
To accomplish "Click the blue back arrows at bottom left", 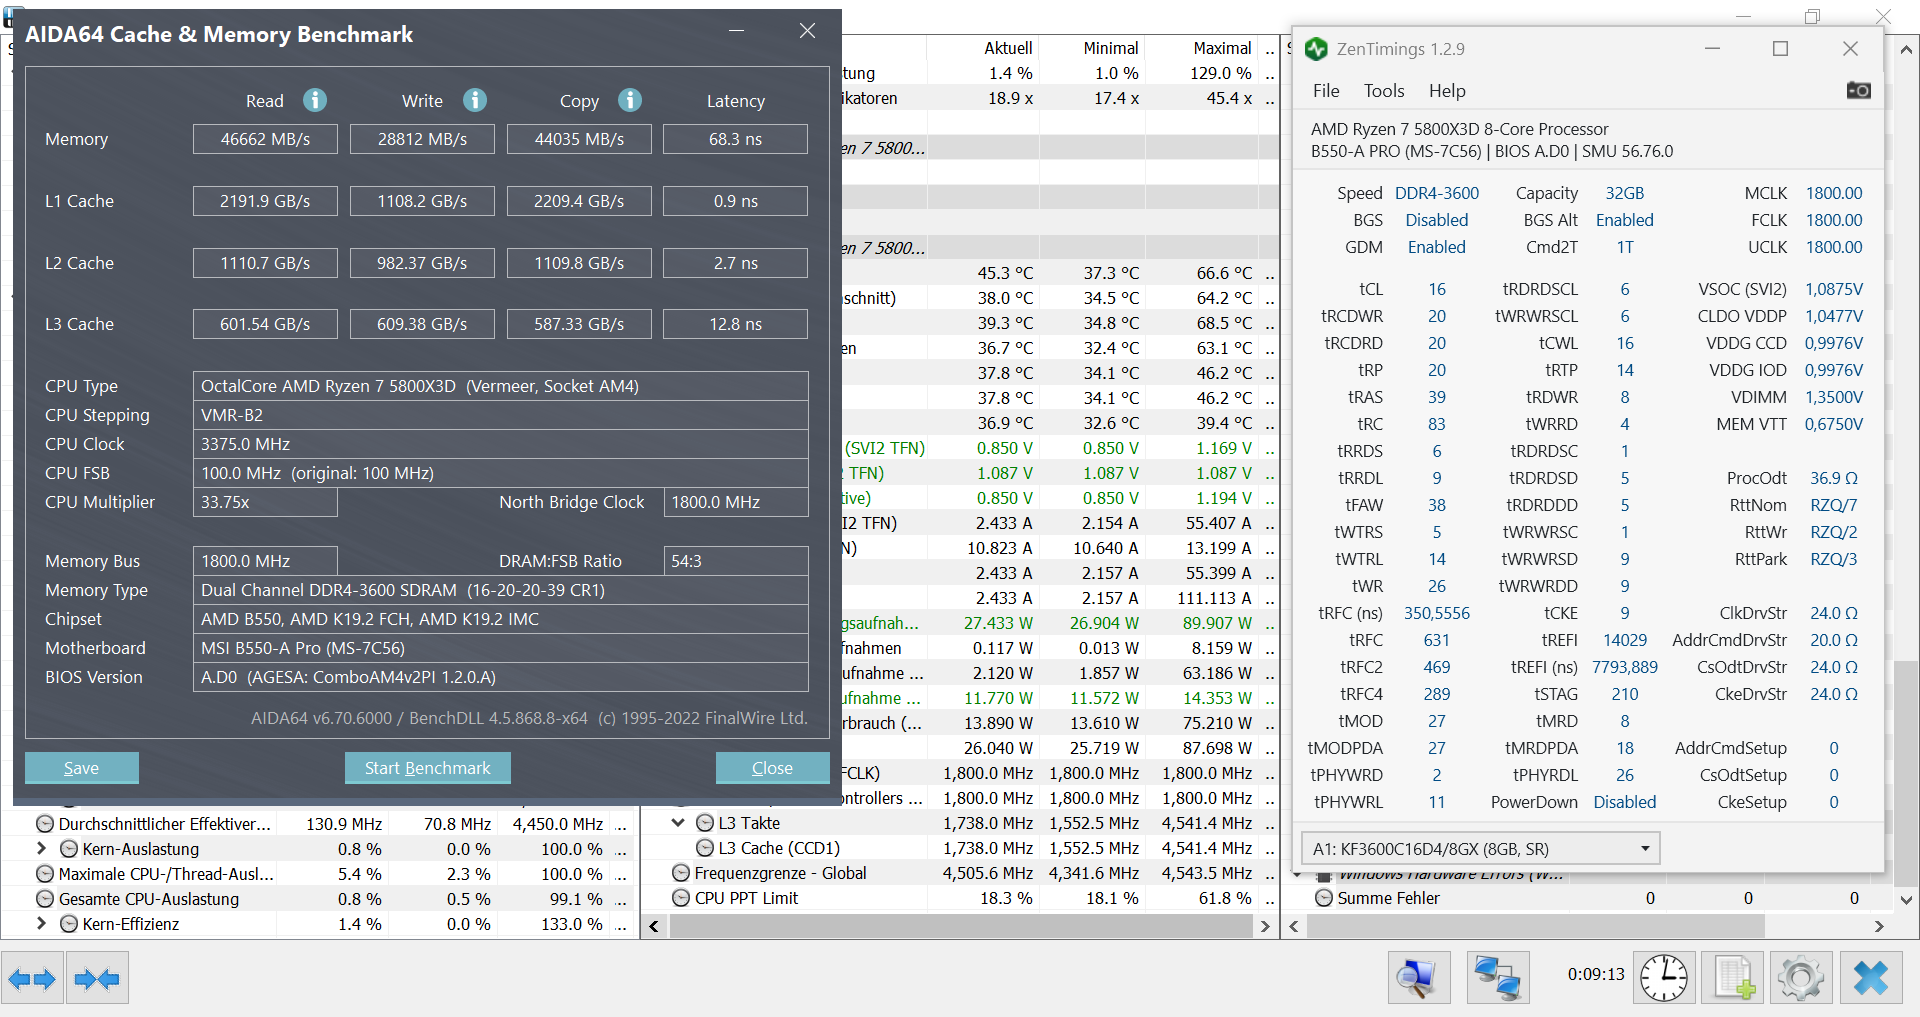I will point(33,977).
